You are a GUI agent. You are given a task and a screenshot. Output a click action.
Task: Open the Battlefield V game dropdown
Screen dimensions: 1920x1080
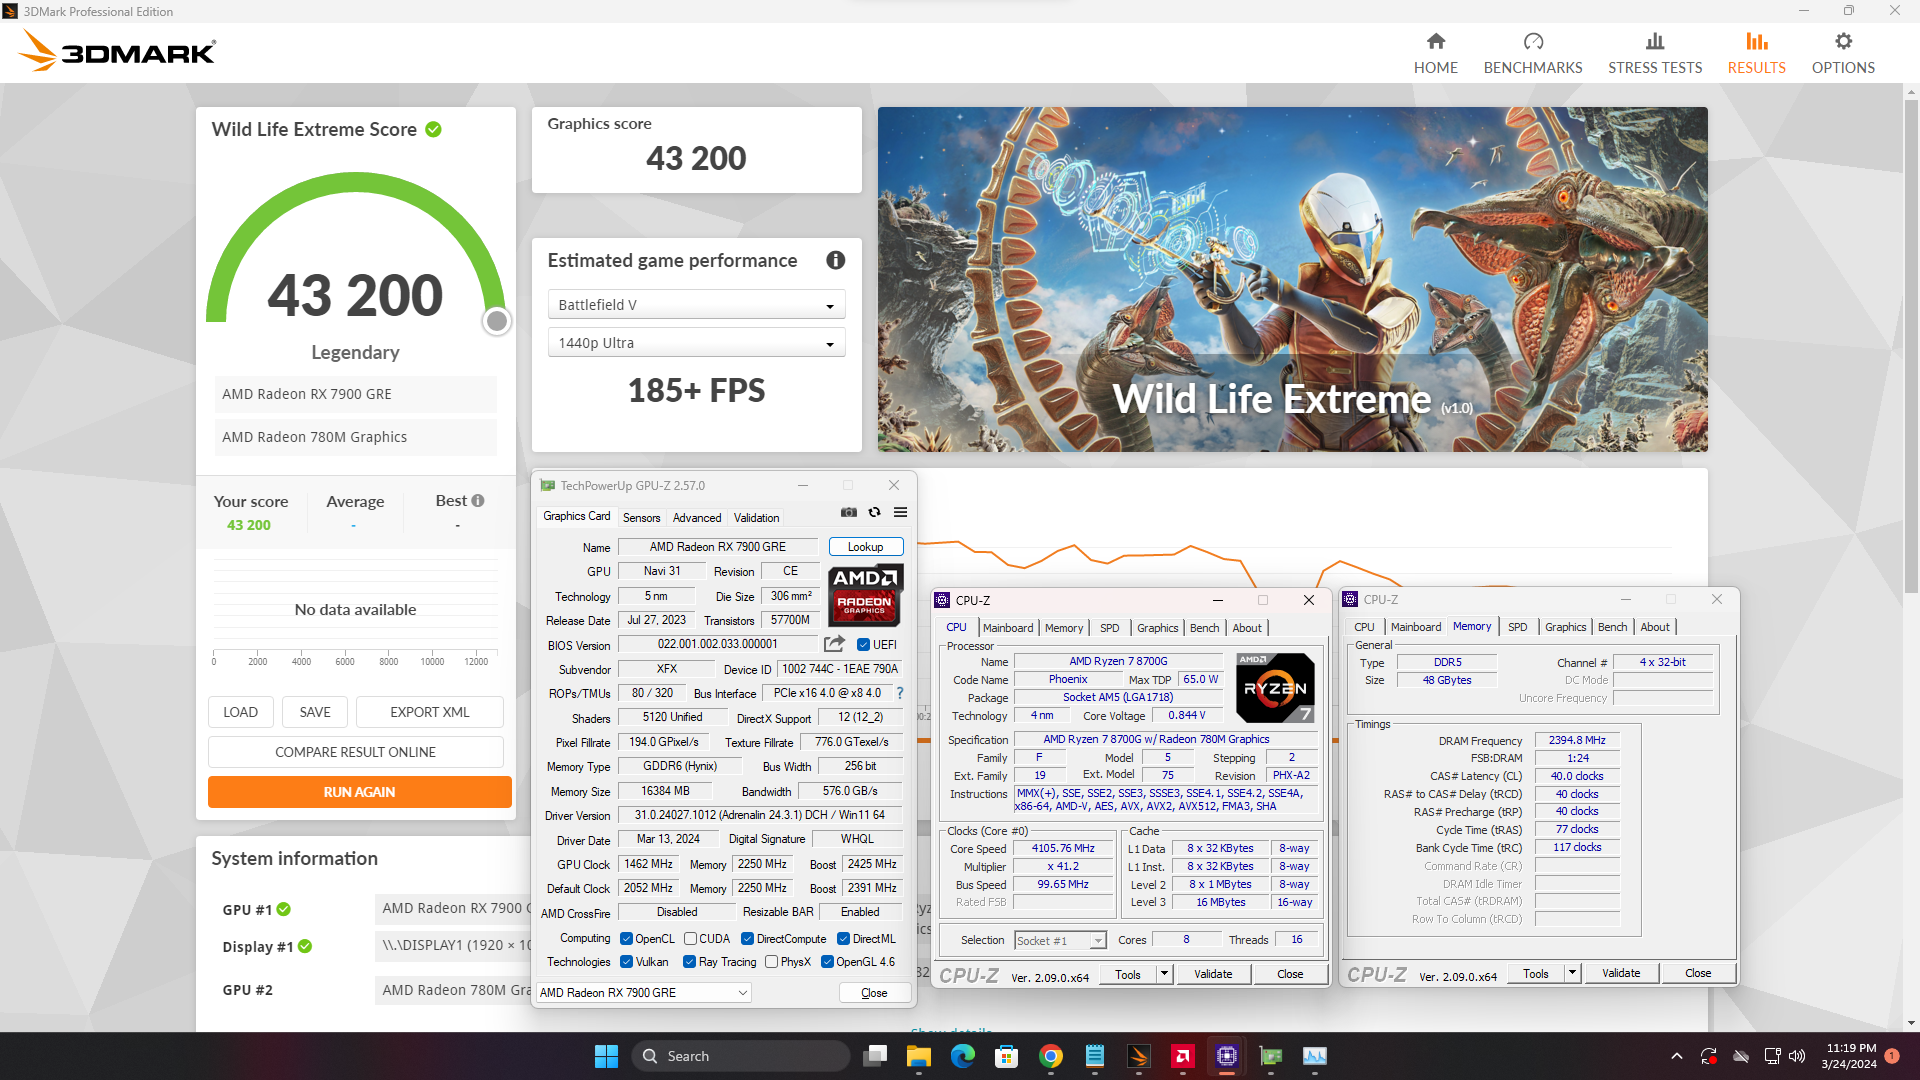pyautogui.click(x=696, y=305)
